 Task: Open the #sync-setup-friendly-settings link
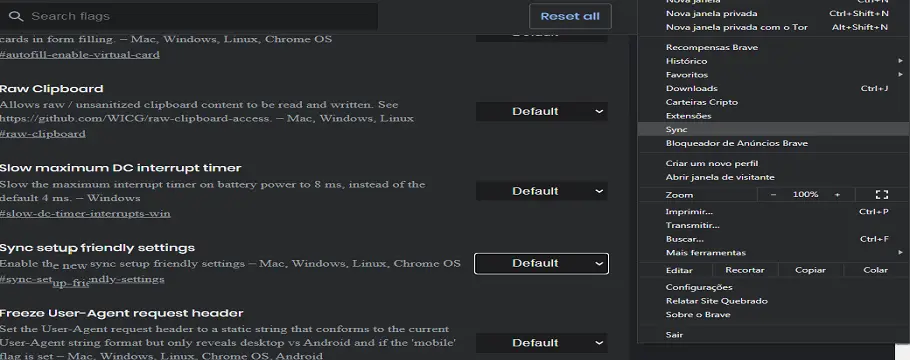tap(82, 280)
